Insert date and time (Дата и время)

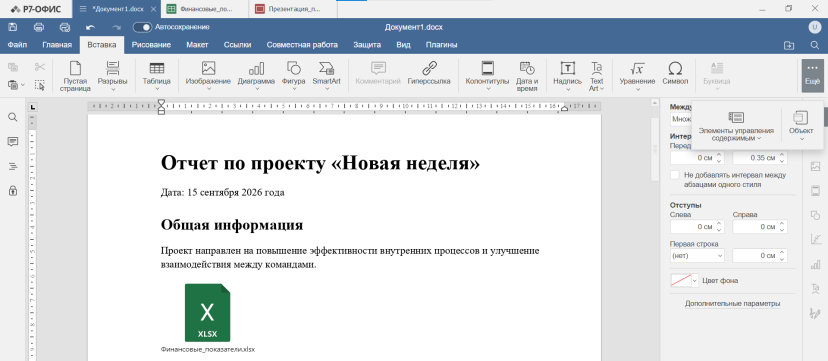click(526, 77)
